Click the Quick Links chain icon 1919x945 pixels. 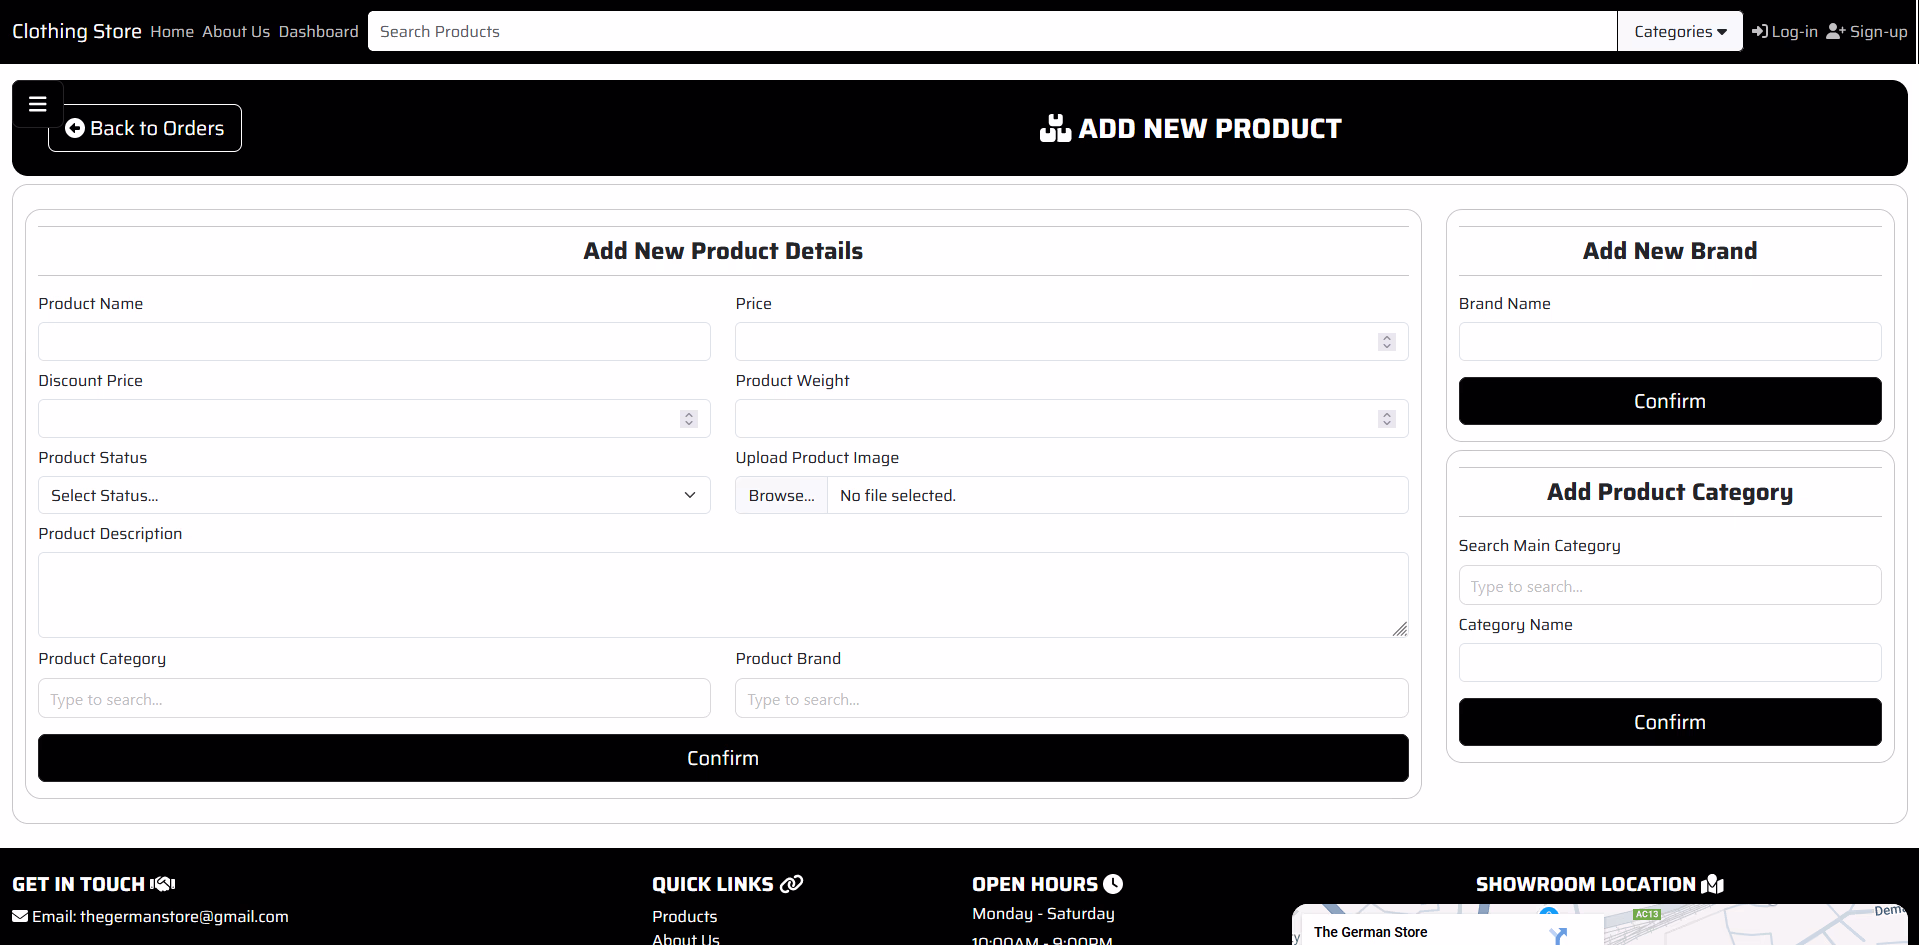(x=791, y=884)
